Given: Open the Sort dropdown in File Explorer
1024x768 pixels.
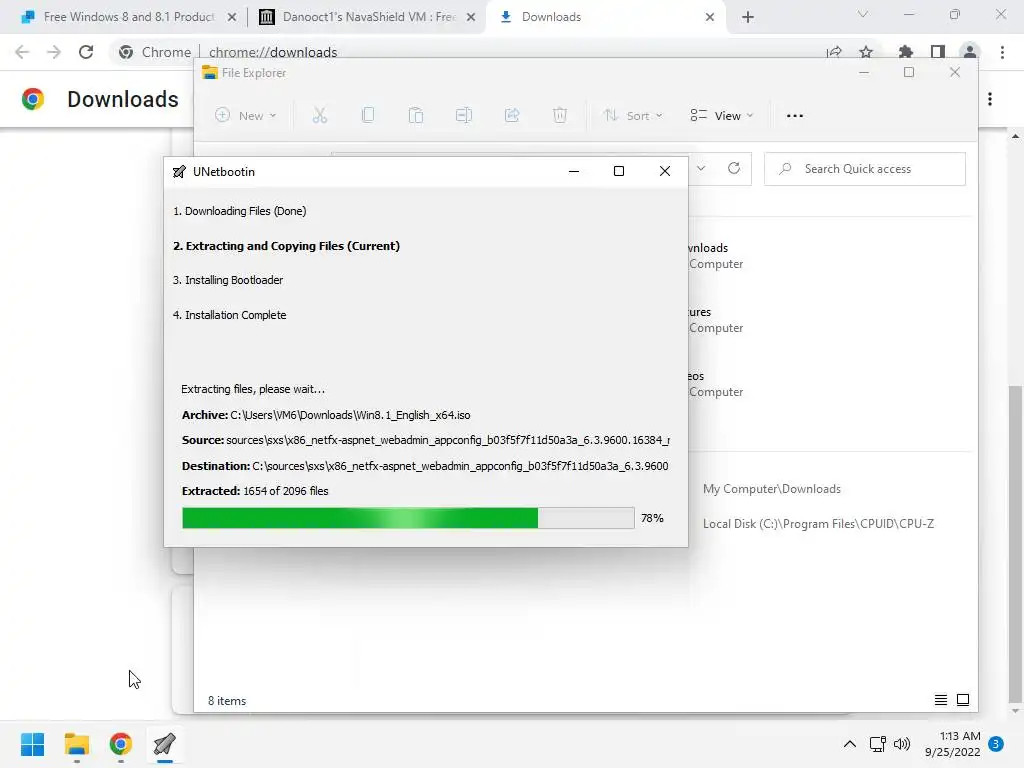Looking at the screenshot, I should point(633,116).
